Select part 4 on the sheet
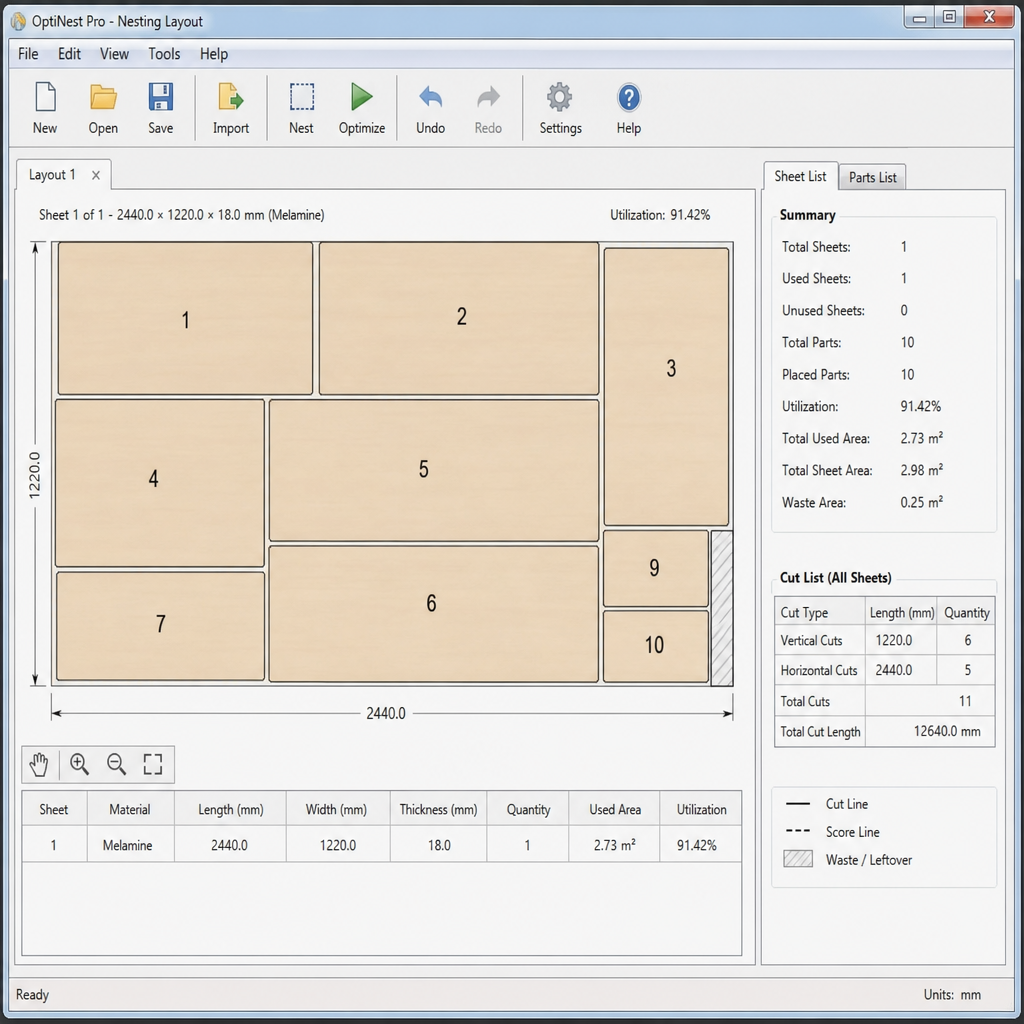Viewport: 1024px width, 1024px height. 160,483
